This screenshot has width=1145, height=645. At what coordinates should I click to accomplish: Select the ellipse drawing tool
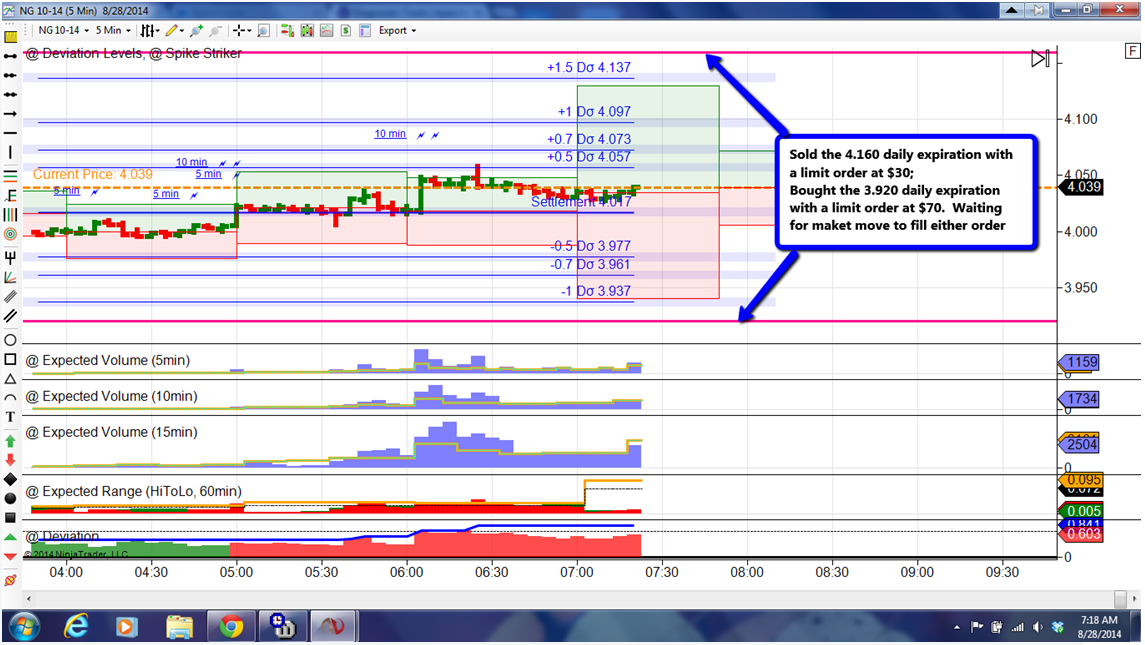[x=10, y=340]
